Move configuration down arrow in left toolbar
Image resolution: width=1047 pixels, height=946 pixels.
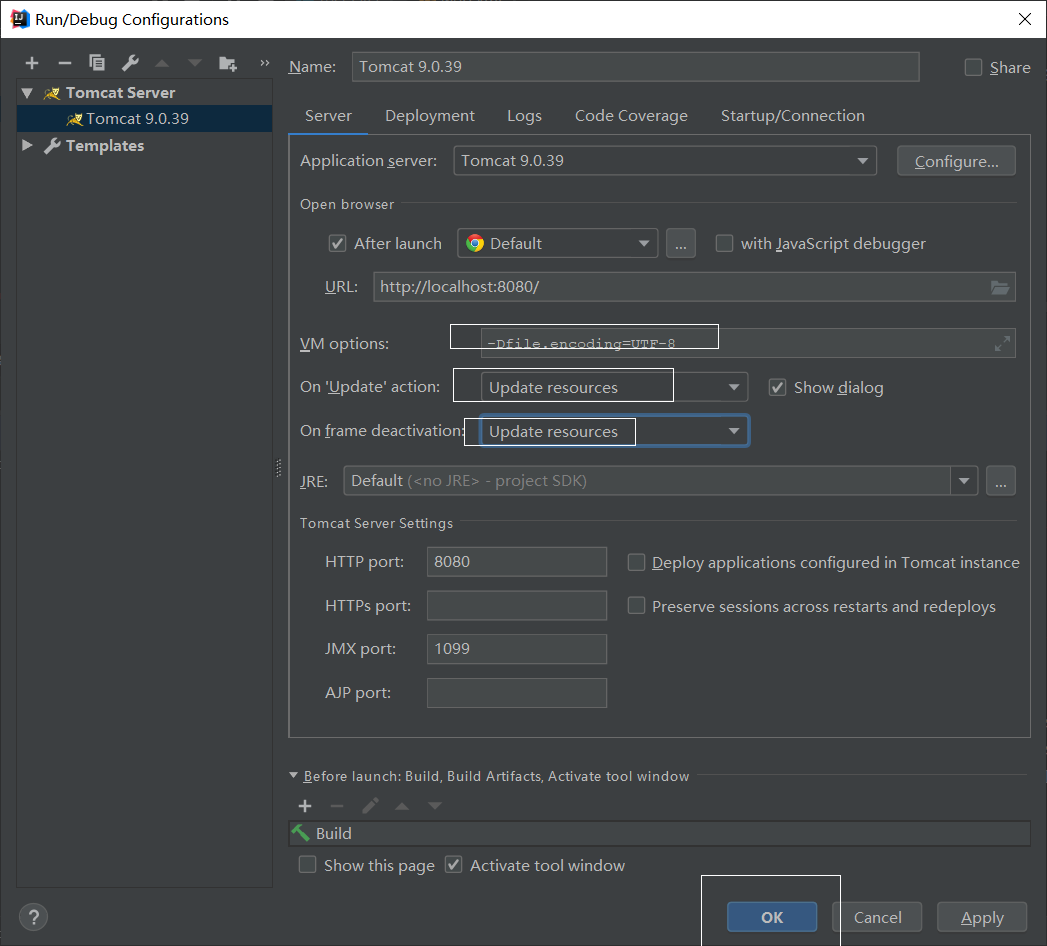click(x=194, y=63)
